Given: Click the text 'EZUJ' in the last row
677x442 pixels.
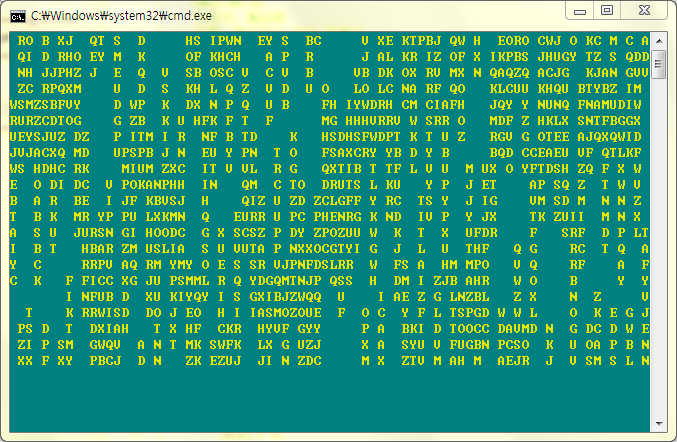Looking at the screenshot, I should tap(225, 361).
